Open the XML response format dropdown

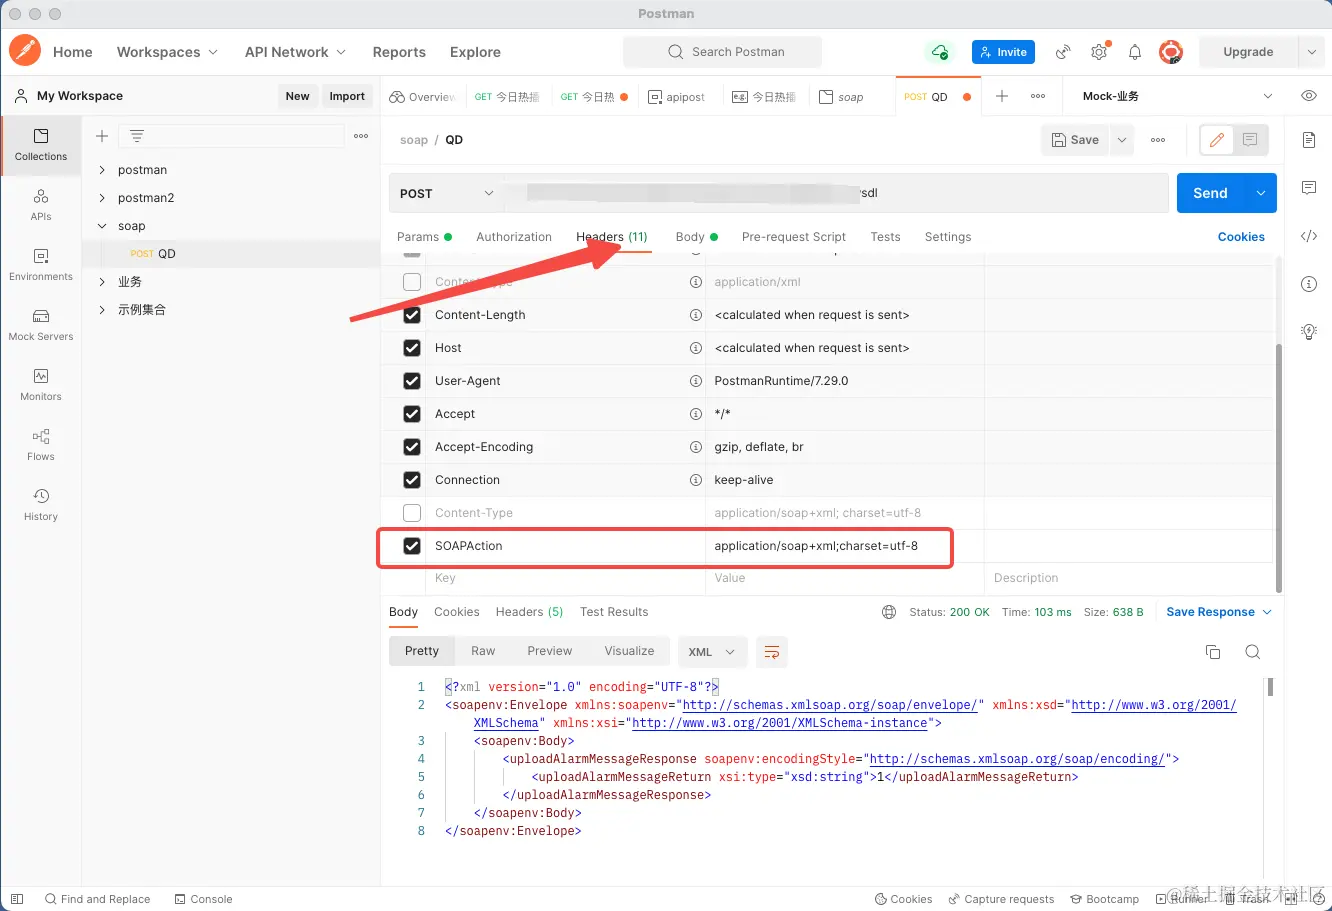[x=712, y=652]
